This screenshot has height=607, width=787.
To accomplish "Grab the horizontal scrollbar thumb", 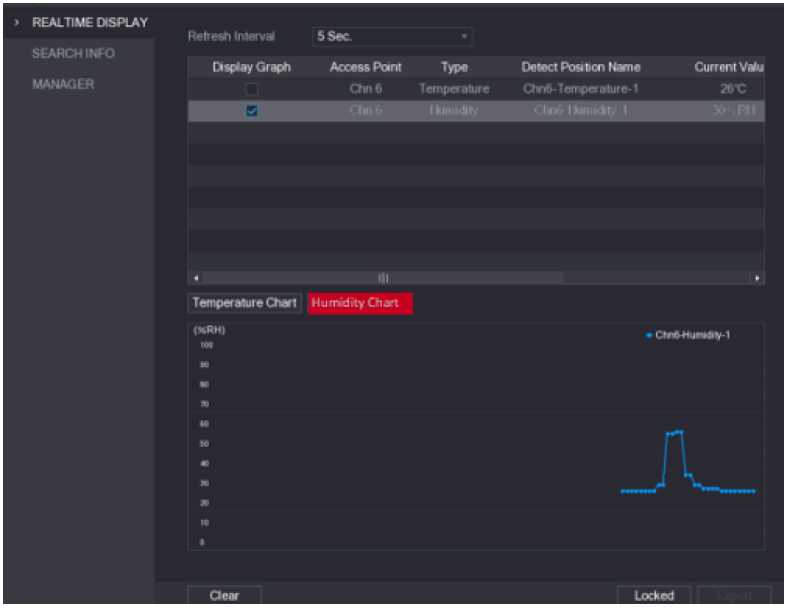I will (383, 278).
